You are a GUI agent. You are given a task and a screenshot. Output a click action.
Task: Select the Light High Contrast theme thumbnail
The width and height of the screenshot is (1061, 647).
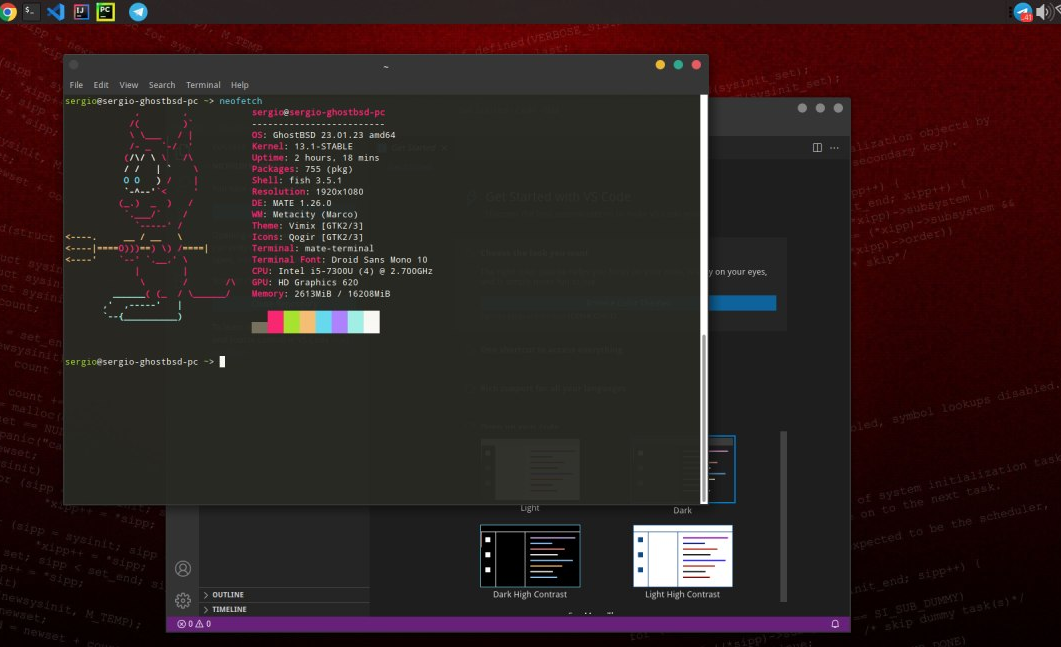(683, 556)
